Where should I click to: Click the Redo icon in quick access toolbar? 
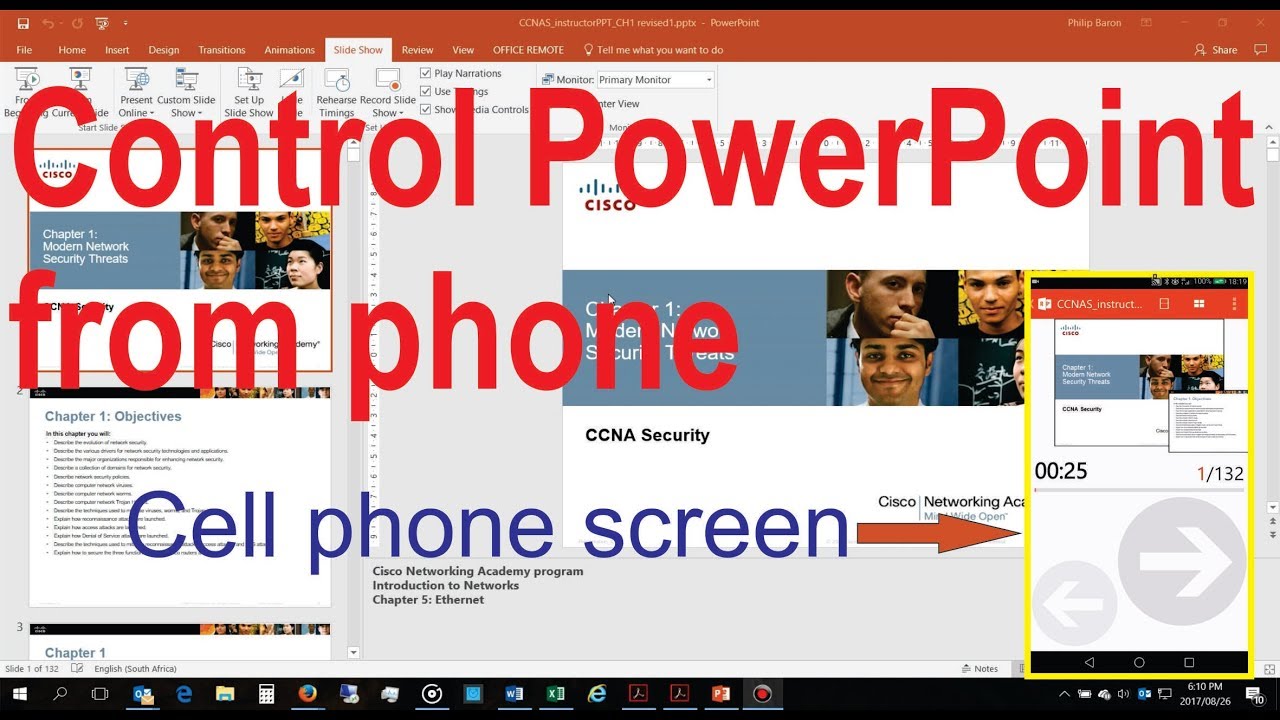[75, 22]
